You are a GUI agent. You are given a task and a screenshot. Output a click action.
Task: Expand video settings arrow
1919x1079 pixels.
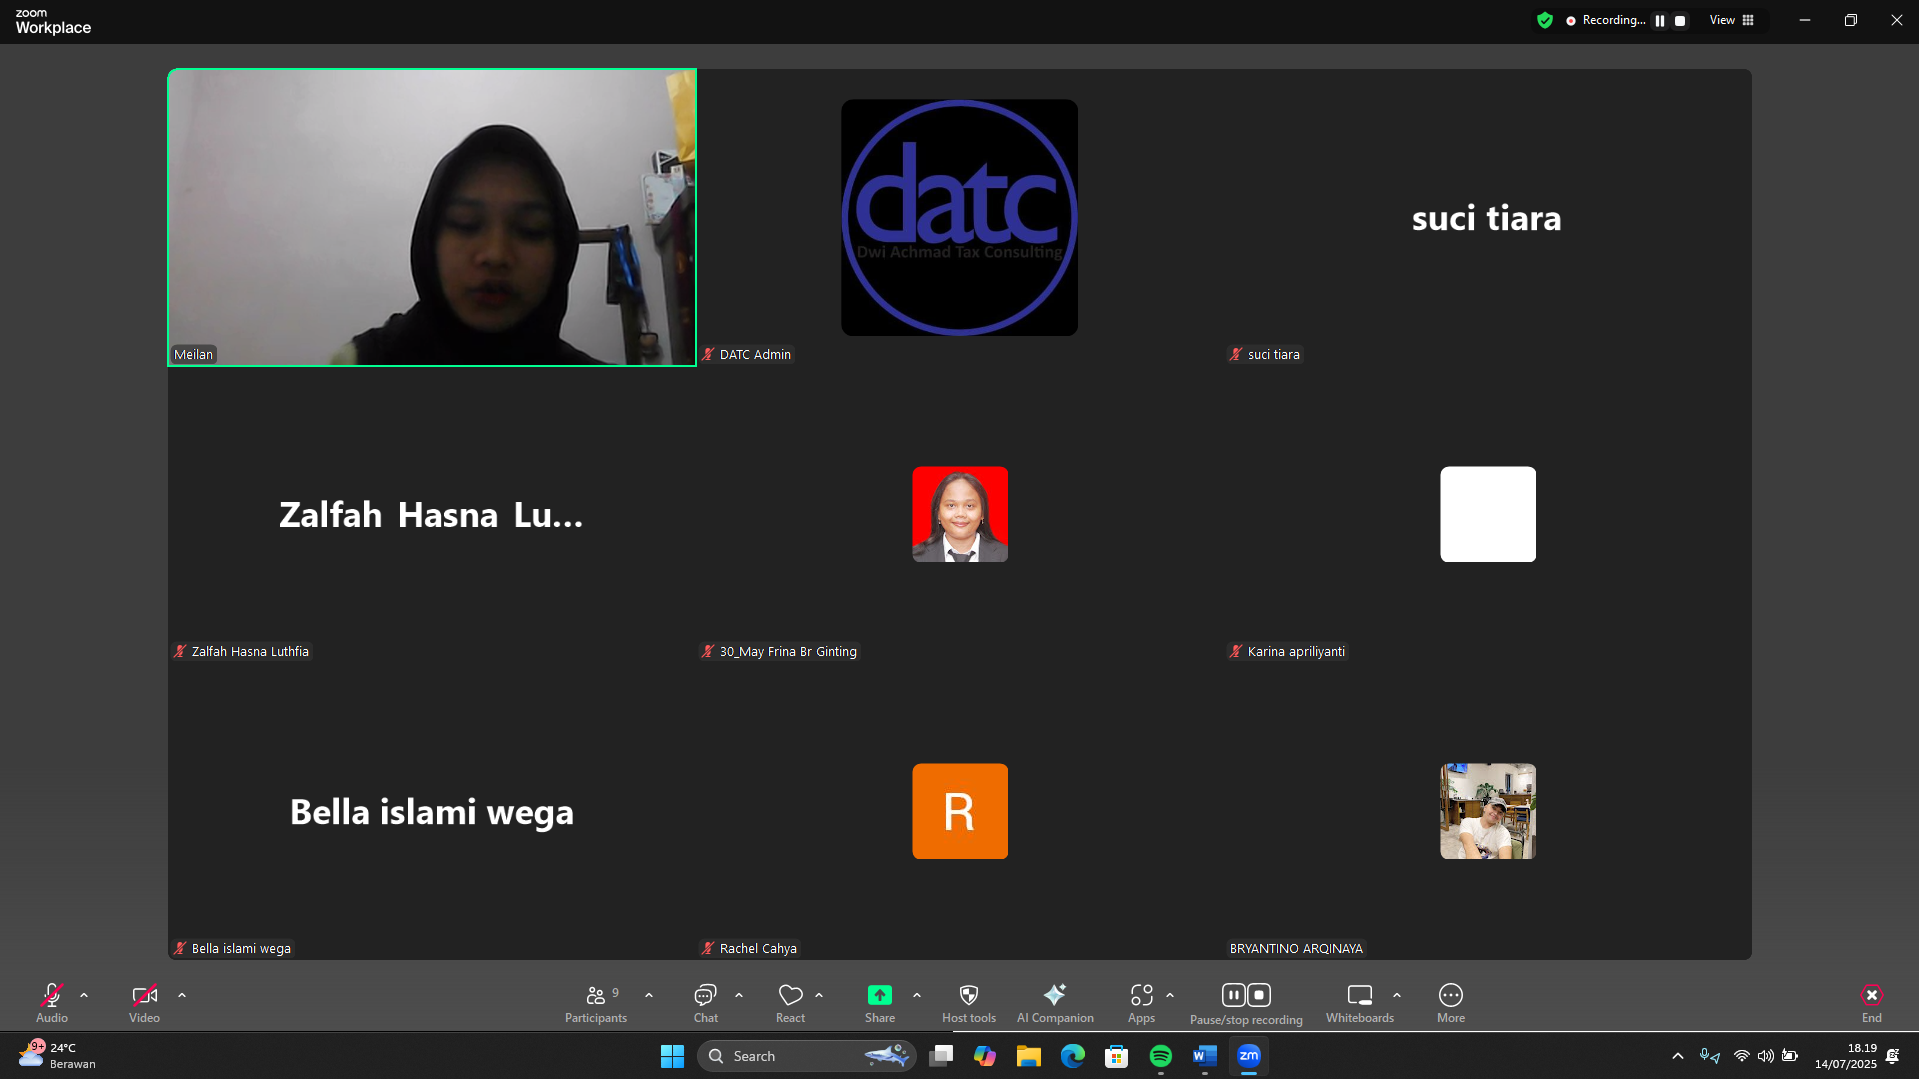pos(182,995)
